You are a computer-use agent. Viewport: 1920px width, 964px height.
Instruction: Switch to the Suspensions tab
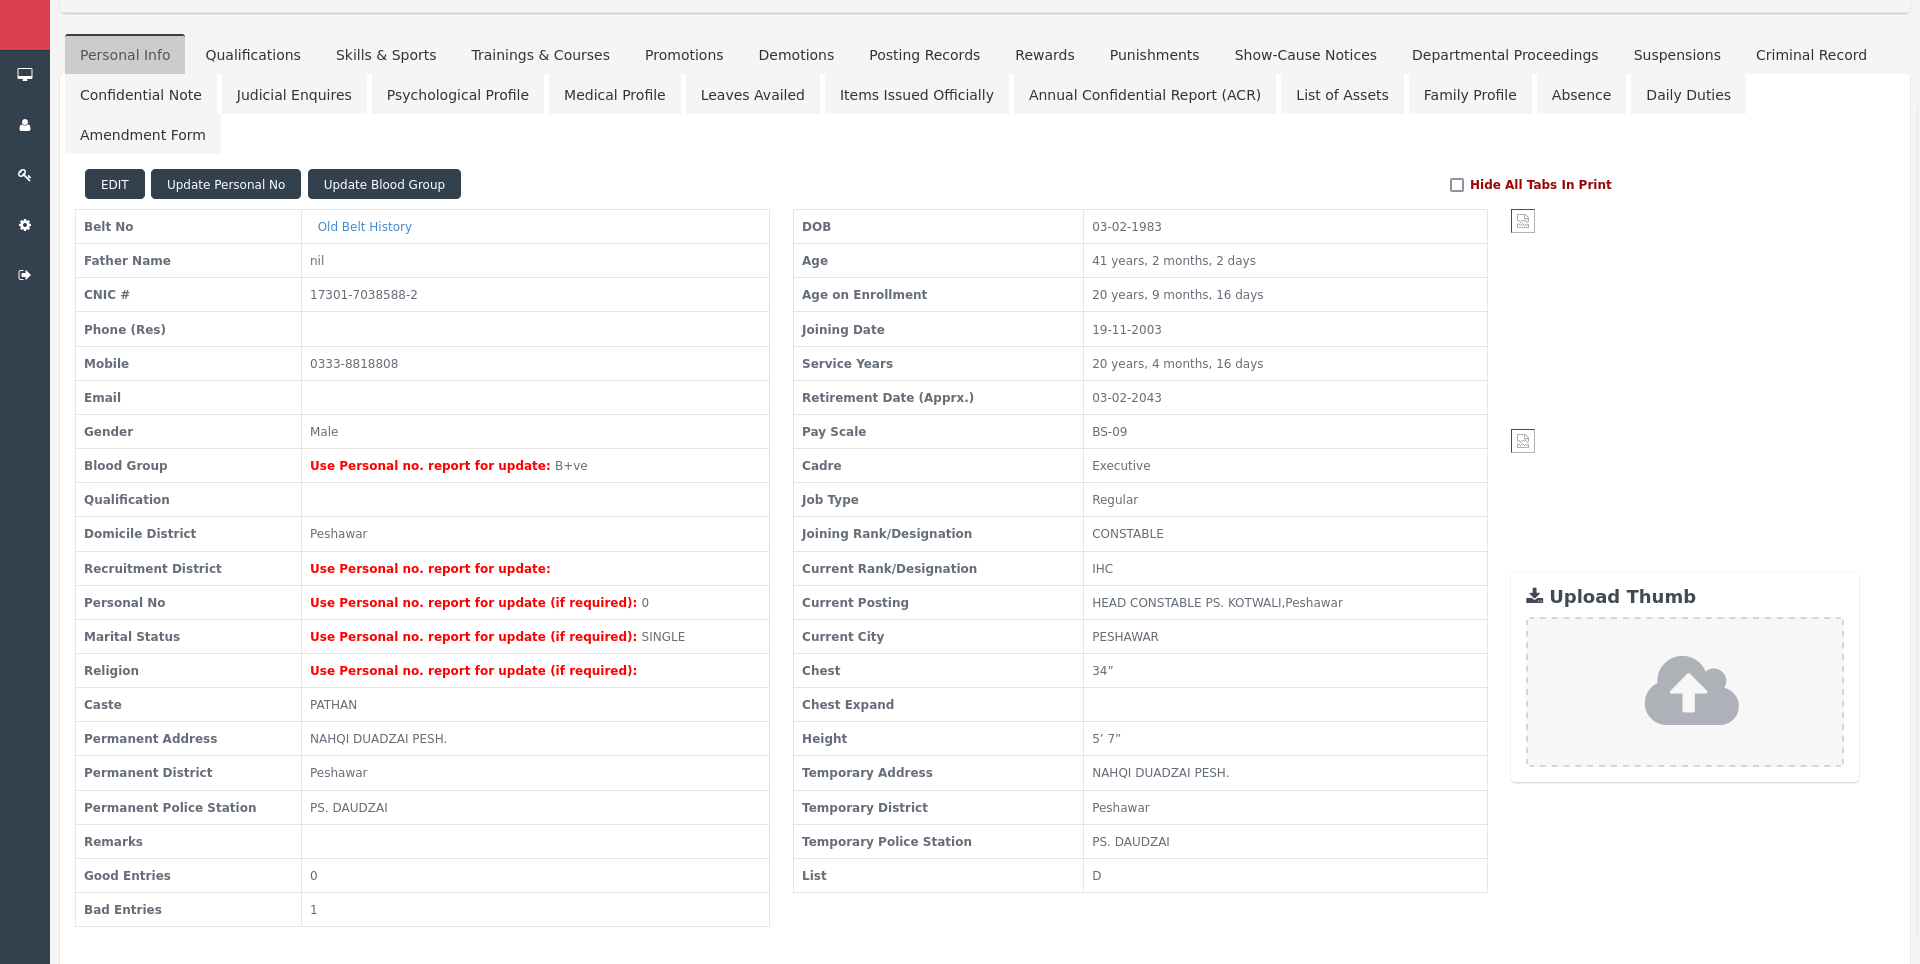tap(1677, 55)
